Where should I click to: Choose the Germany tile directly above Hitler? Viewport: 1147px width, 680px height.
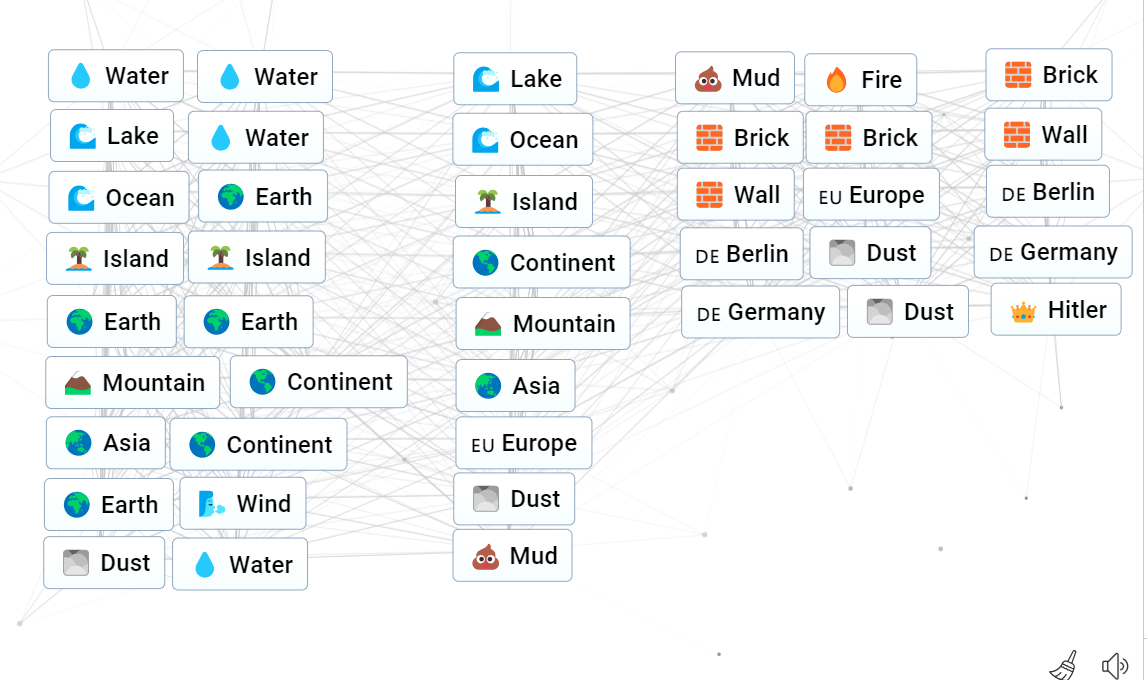click(x=1053, y=252)
